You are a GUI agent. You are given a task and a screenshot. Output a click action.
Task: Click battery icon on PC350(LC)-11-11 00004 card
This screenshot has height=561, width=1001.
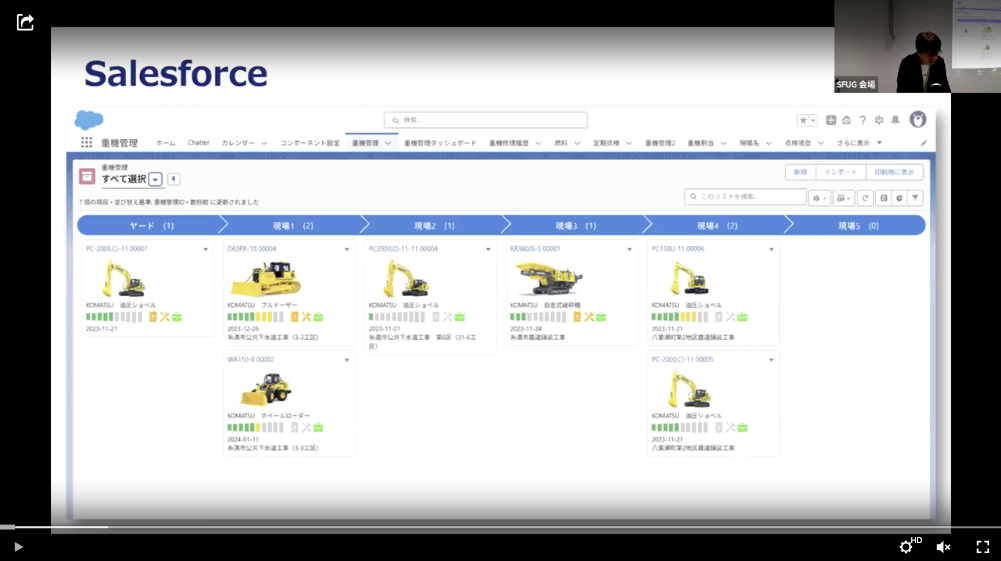436,317
